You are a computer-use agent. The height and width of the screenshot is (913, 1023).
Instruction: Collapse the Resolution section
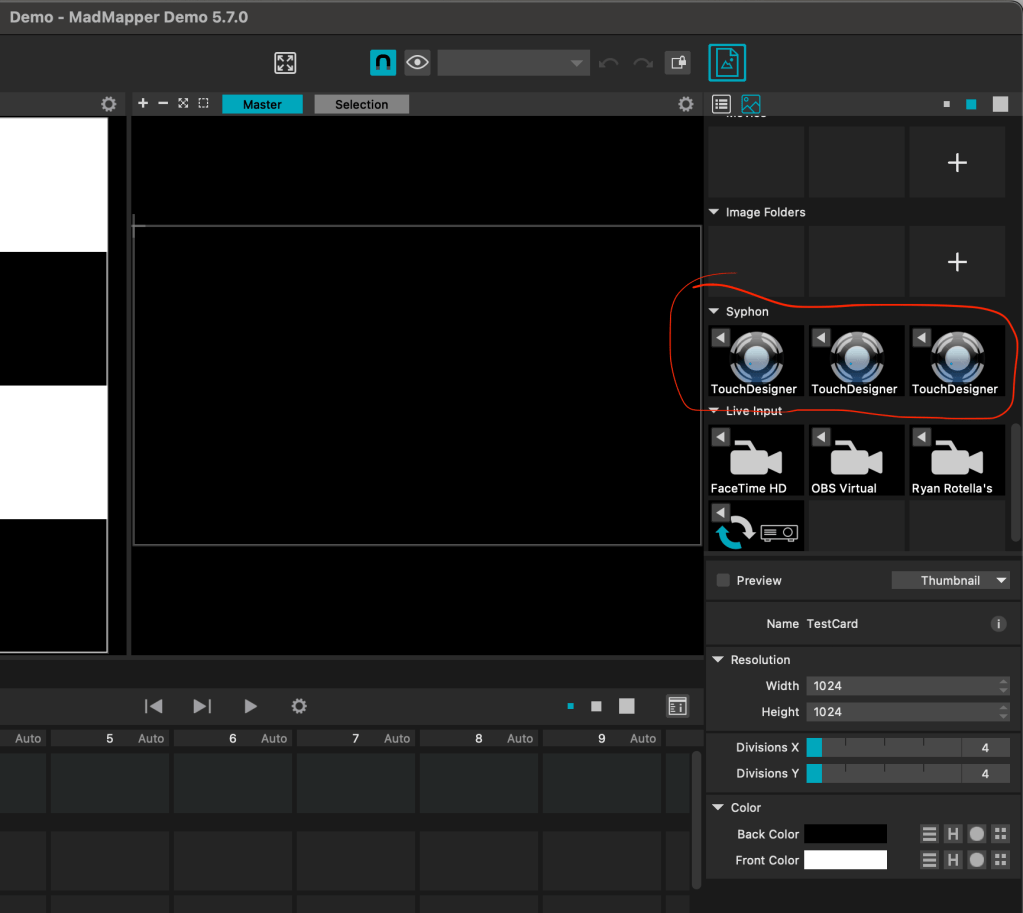(x=718, y=660)
